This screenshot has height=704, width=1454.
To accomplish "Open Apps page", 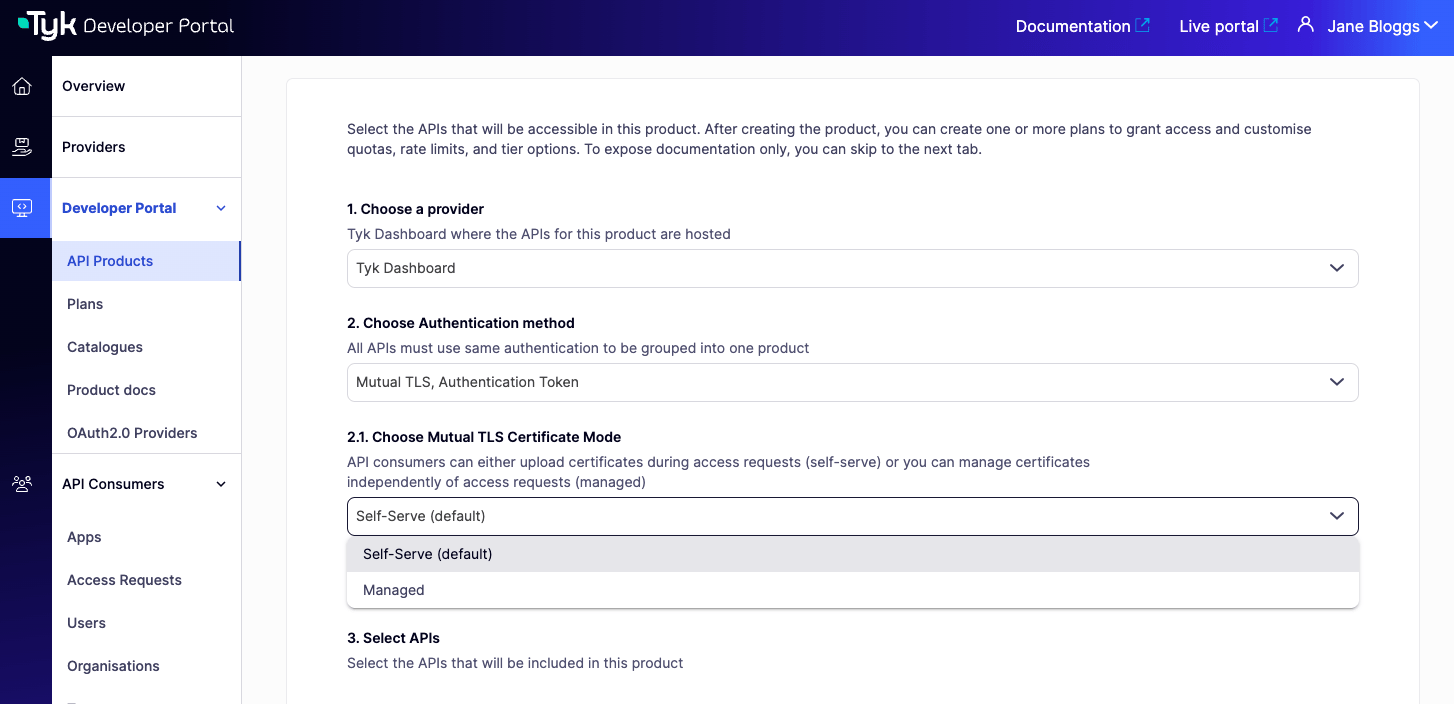I will [84, 537].
